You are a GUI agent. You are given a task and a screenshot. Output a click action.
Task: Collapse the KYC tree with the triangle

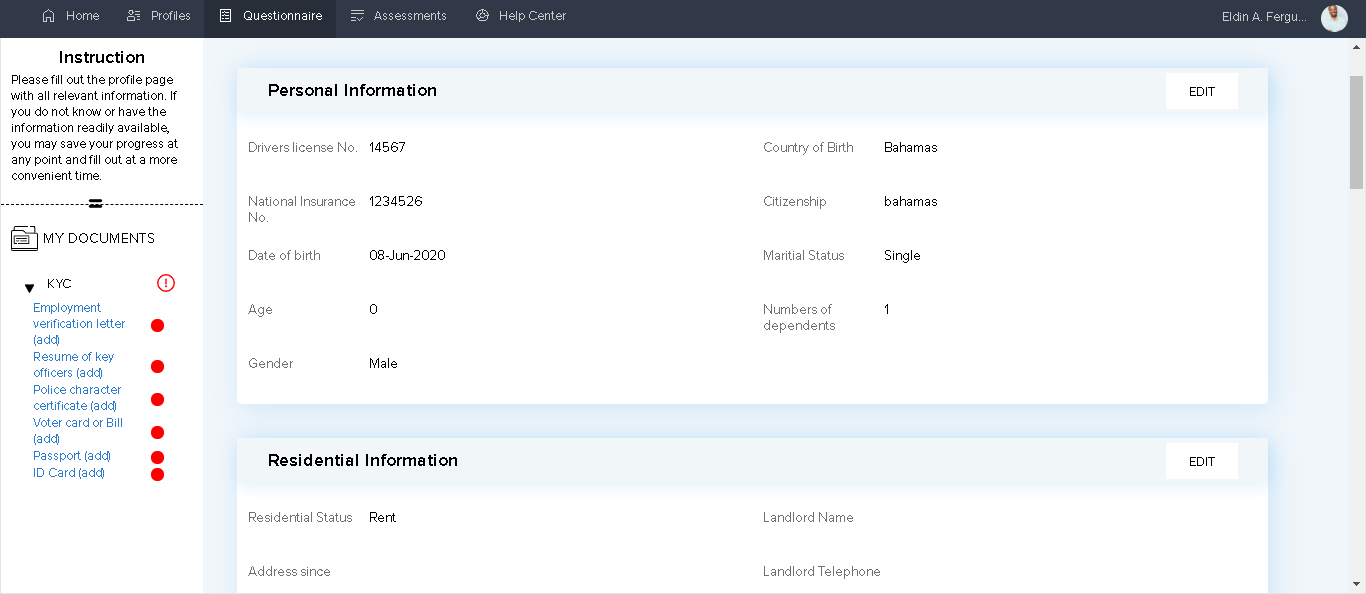coord(29,288)
